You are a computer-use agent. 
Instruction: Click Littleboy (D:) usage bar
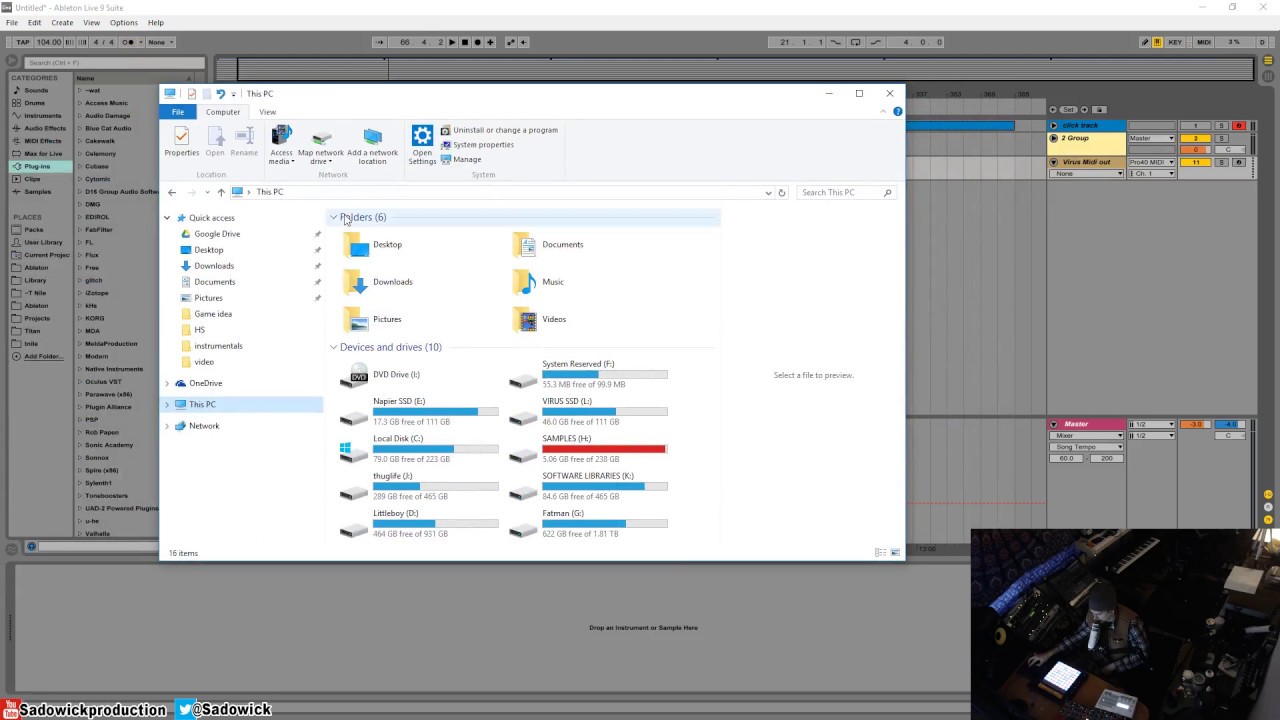[x=436, y=524]
